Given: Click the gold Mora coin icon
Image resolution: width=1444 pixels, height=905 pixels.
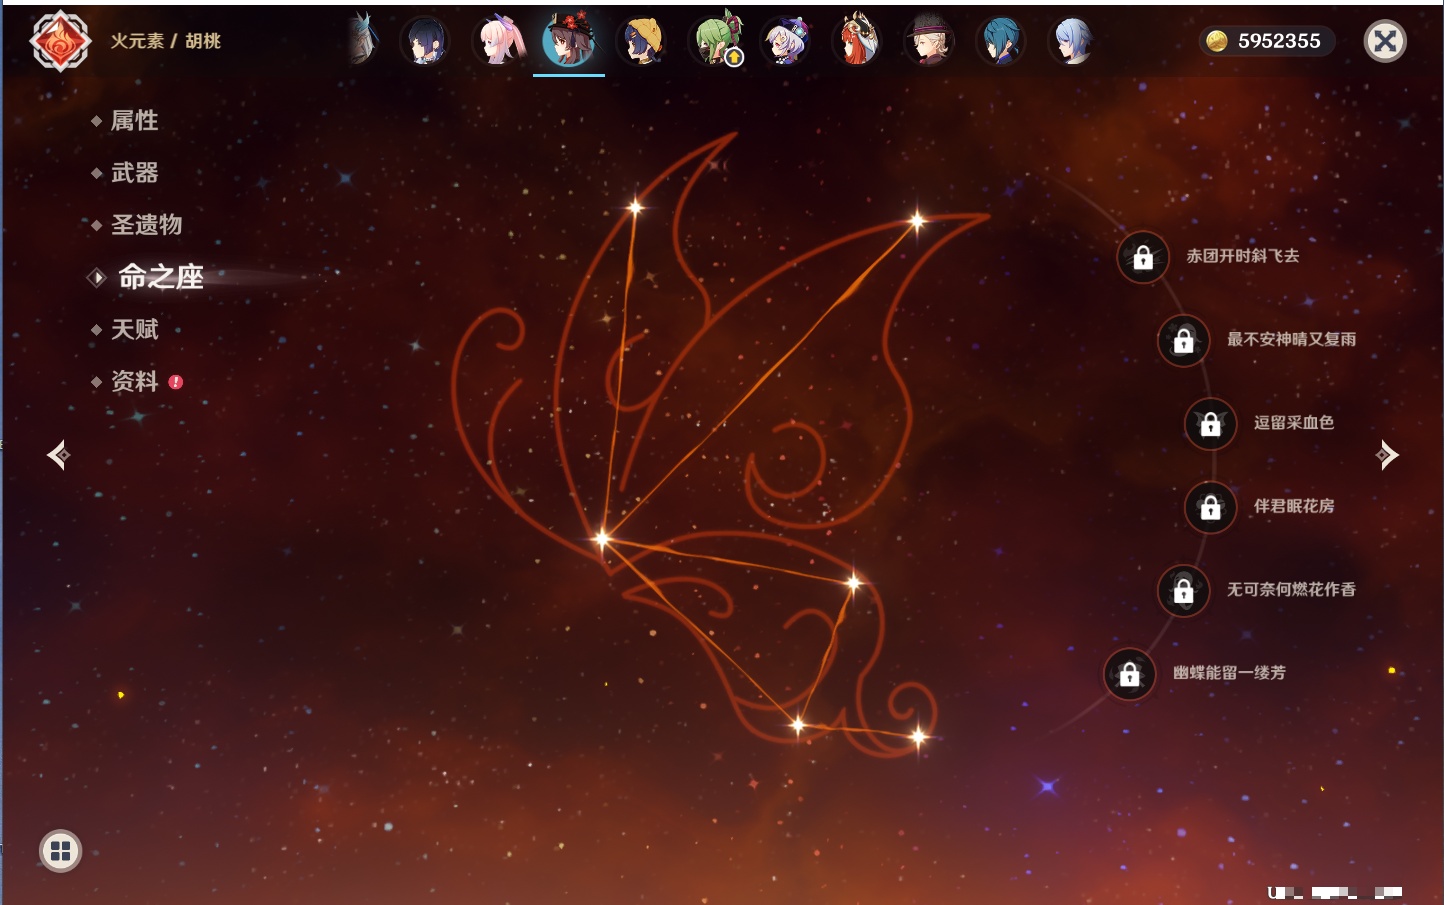Looking at the screenshot, I should click(x=1217, y=41).
